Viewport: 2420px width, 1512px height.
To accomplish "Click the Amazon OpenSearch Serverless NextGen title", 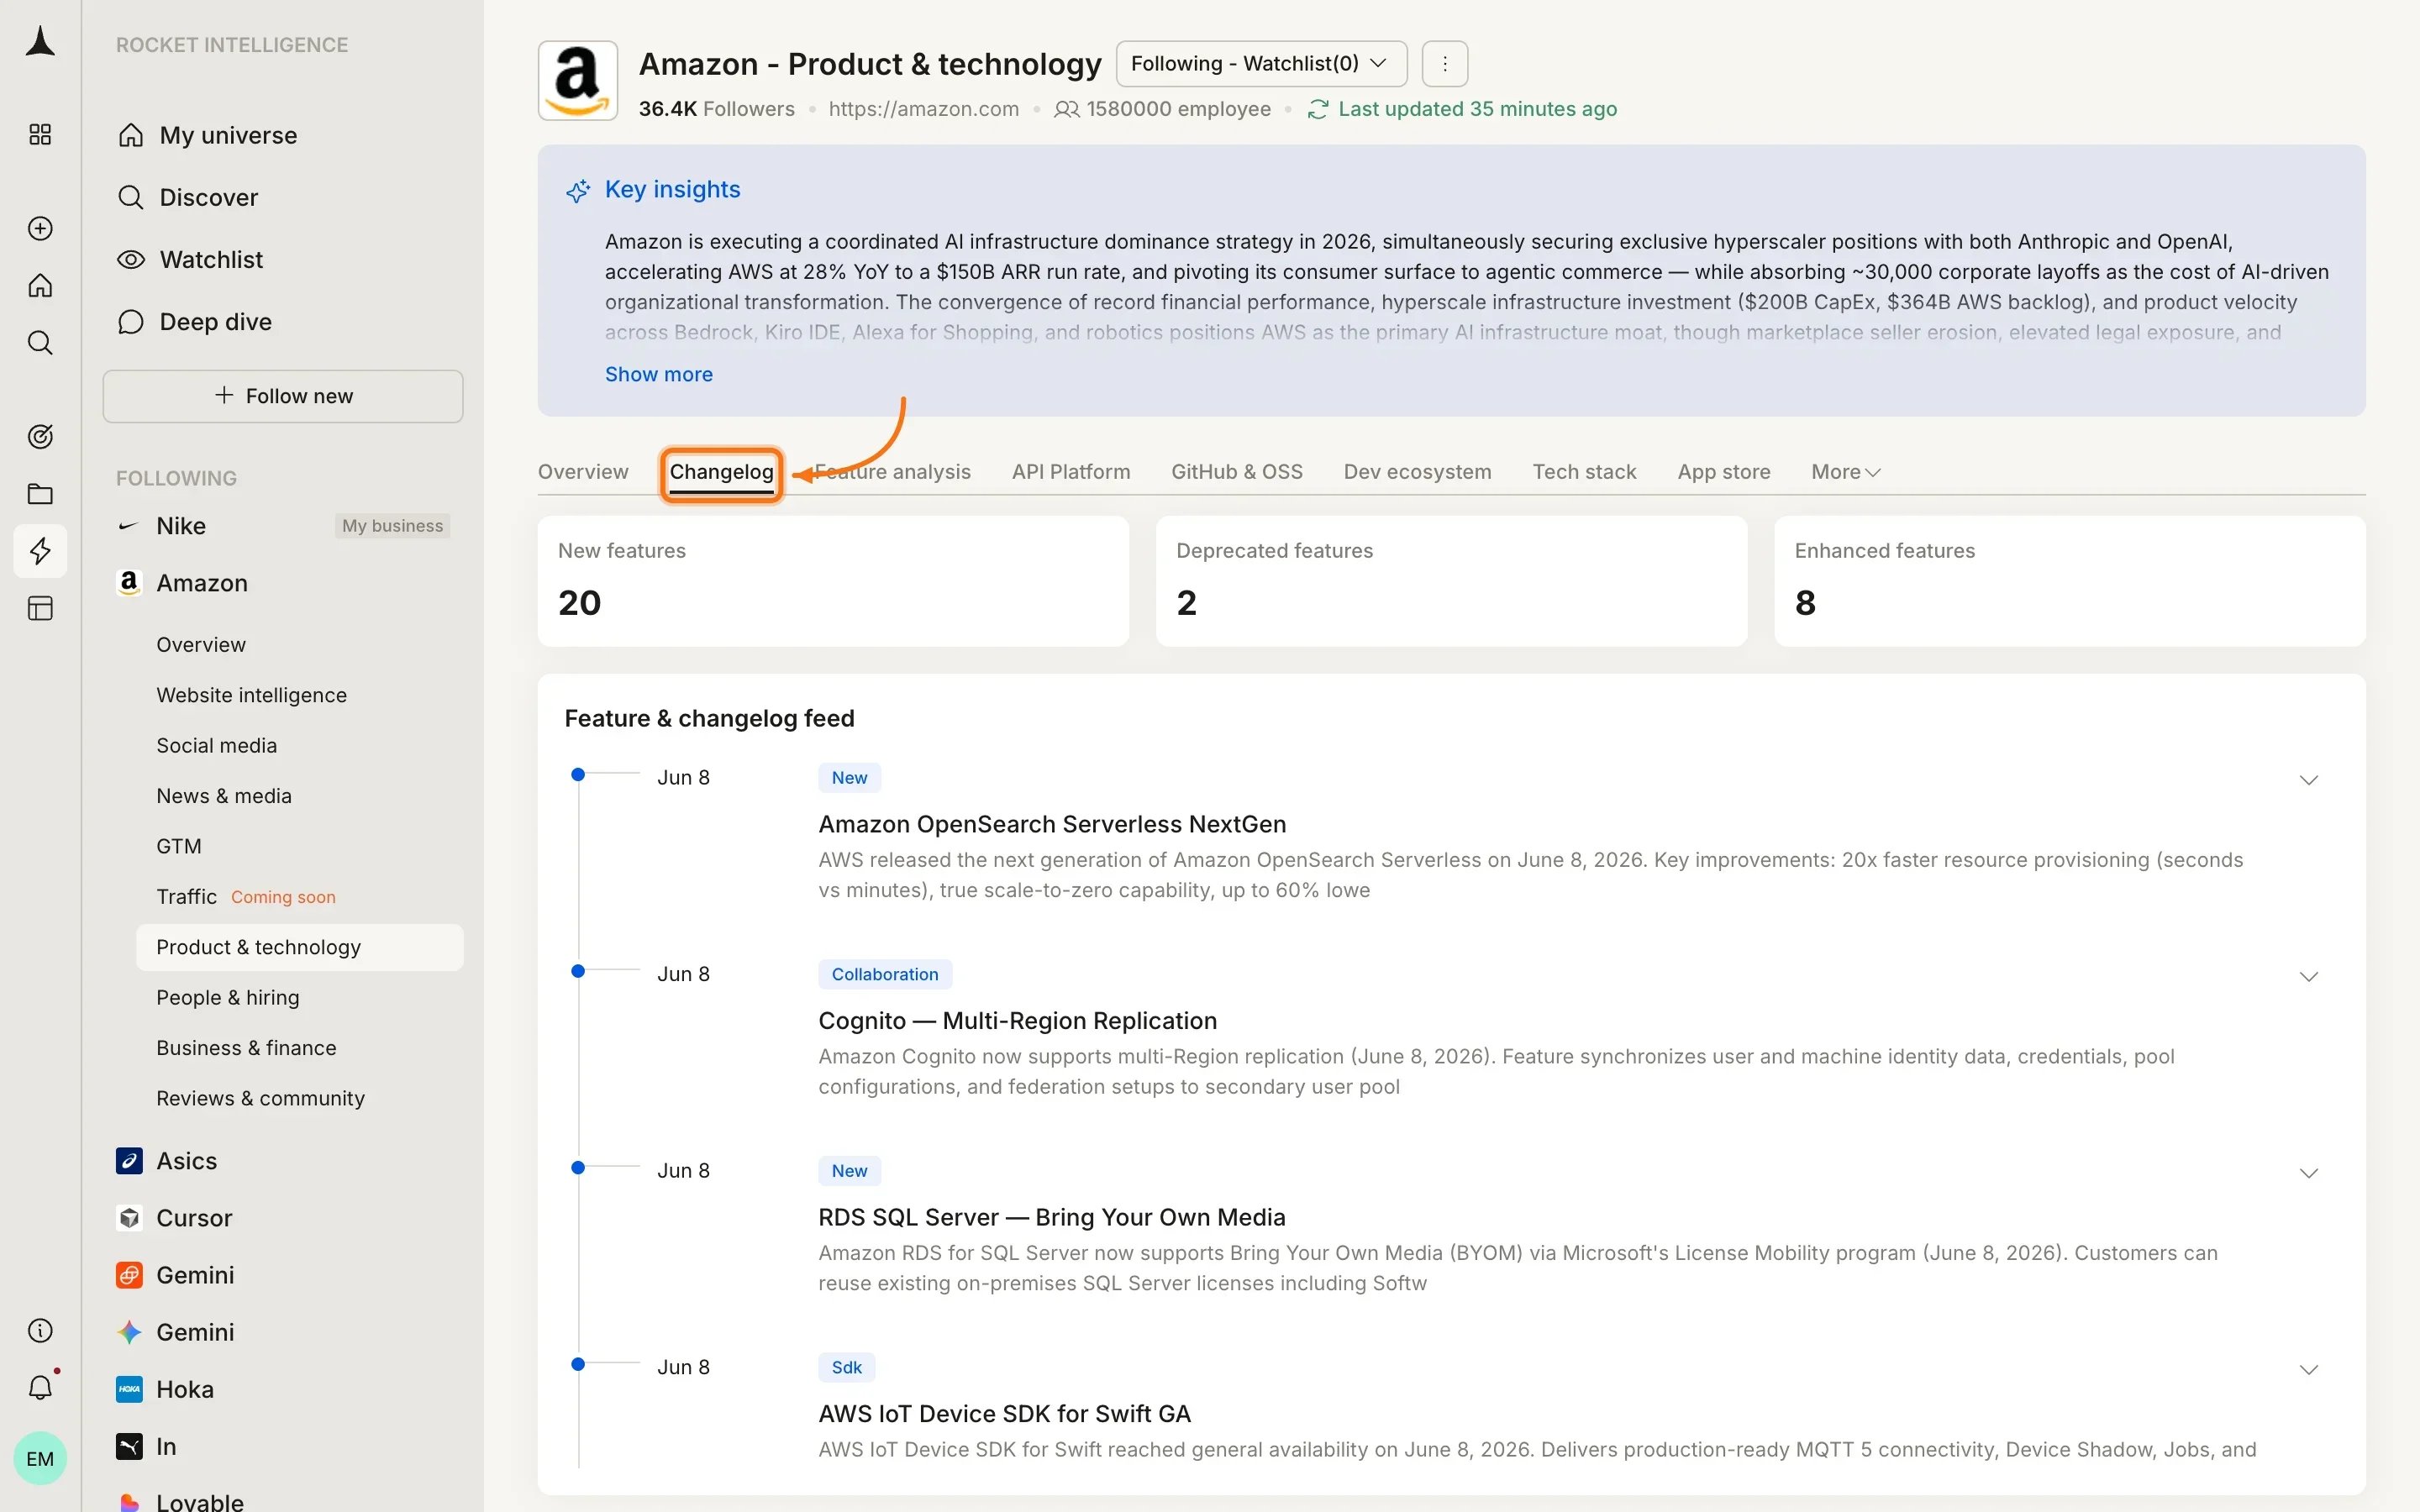I will (x=1052, y=824).
